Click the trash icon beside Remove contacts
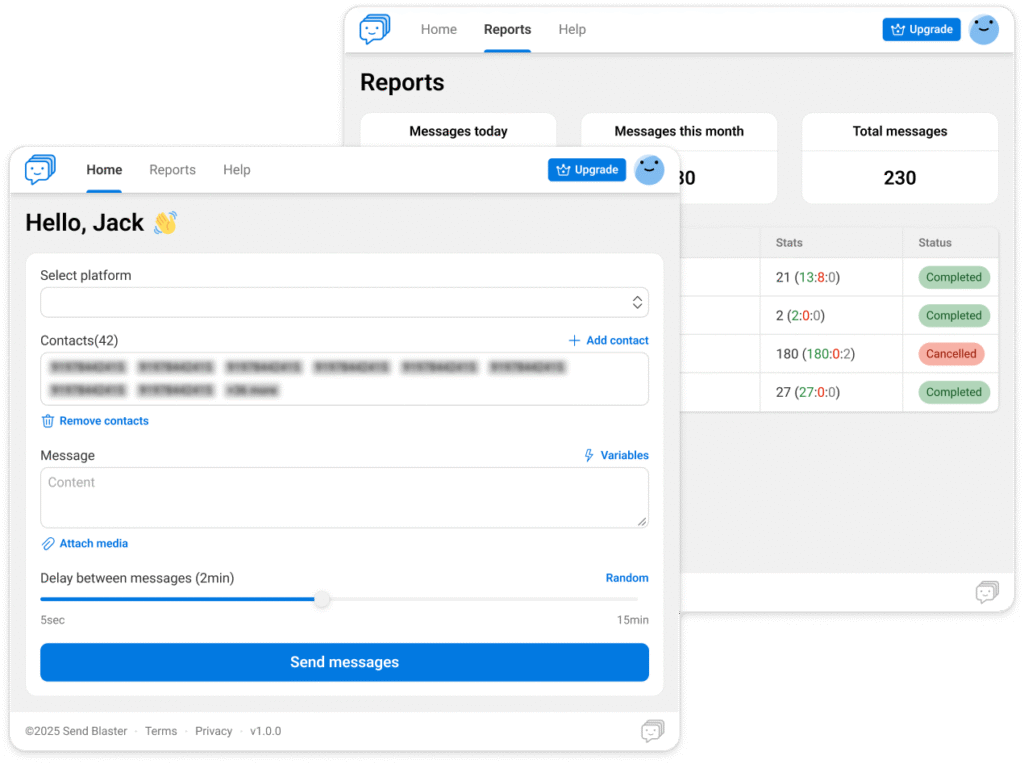 pyautogui.click(x=48, y=421)
